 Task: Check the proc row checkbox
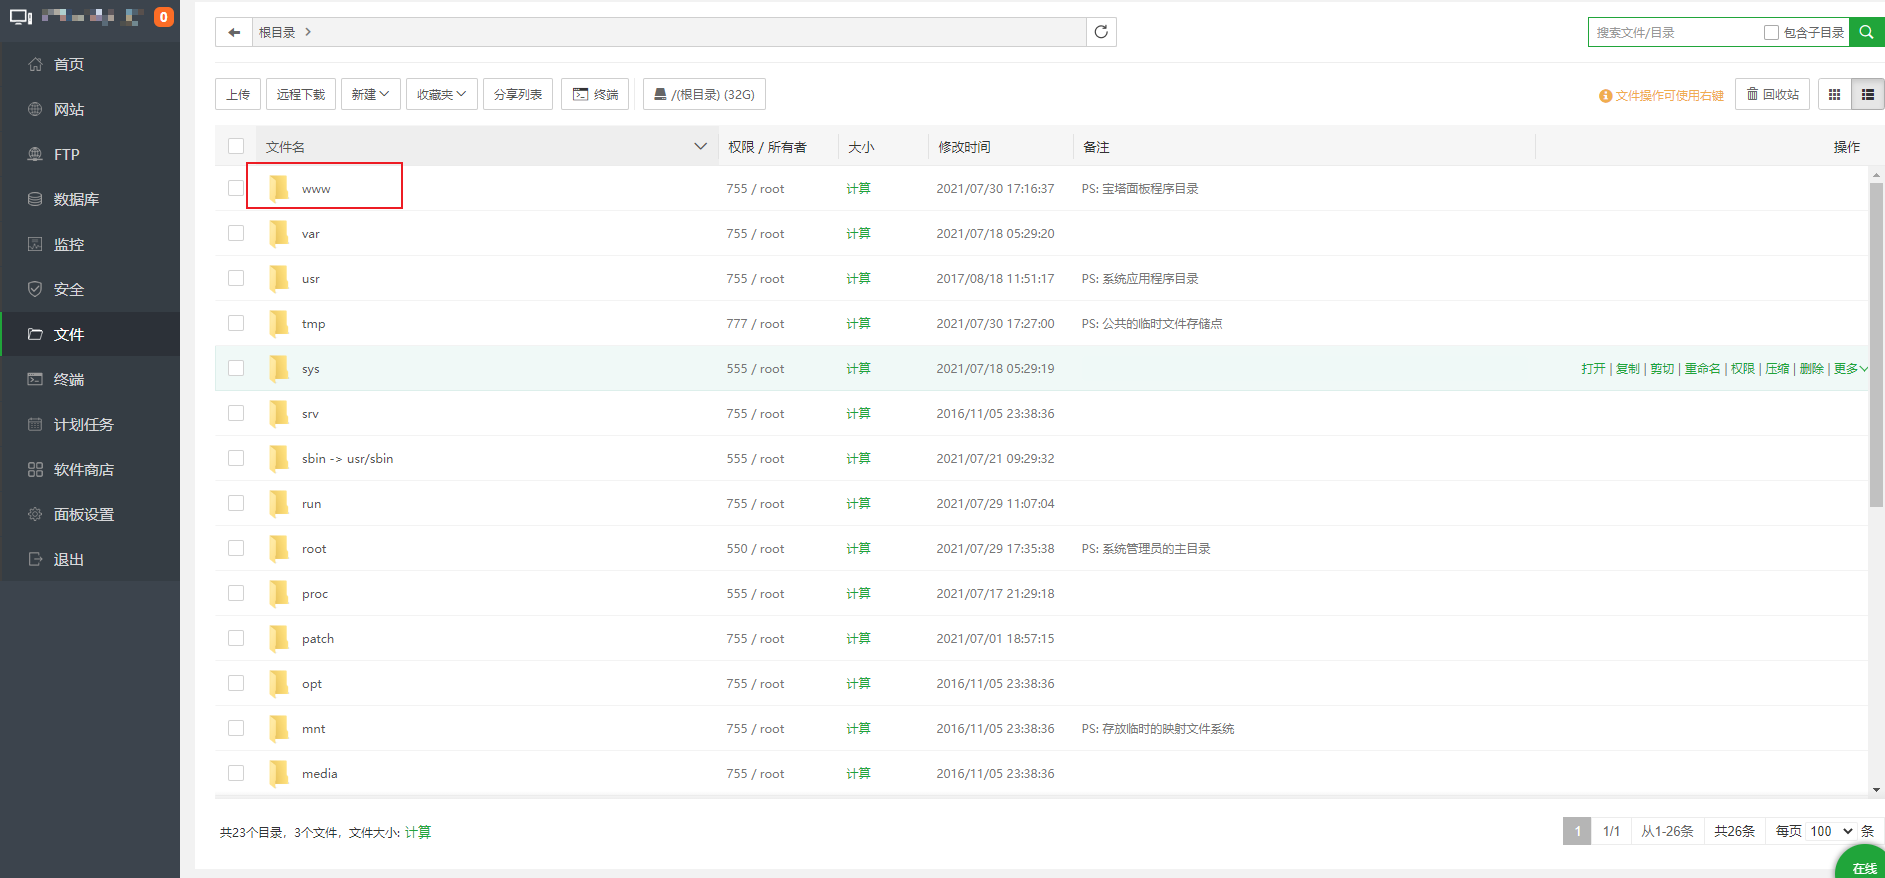click(x=236, y=593)
